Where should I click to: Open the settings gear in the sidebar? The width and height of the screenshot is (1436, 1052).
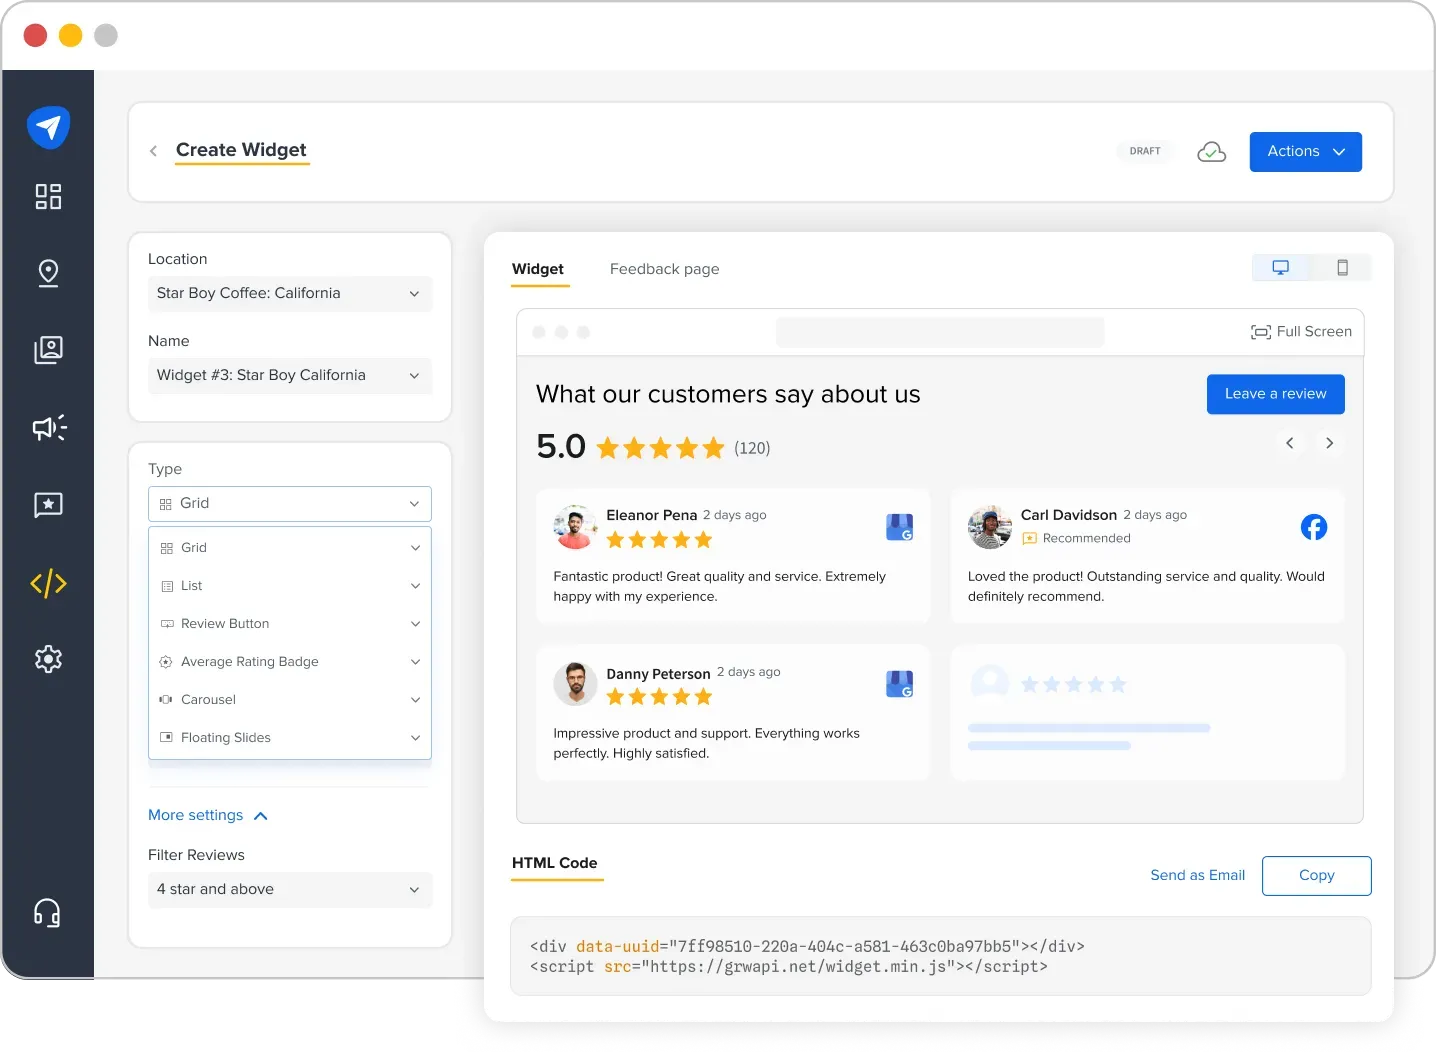(x=48, y=658)
